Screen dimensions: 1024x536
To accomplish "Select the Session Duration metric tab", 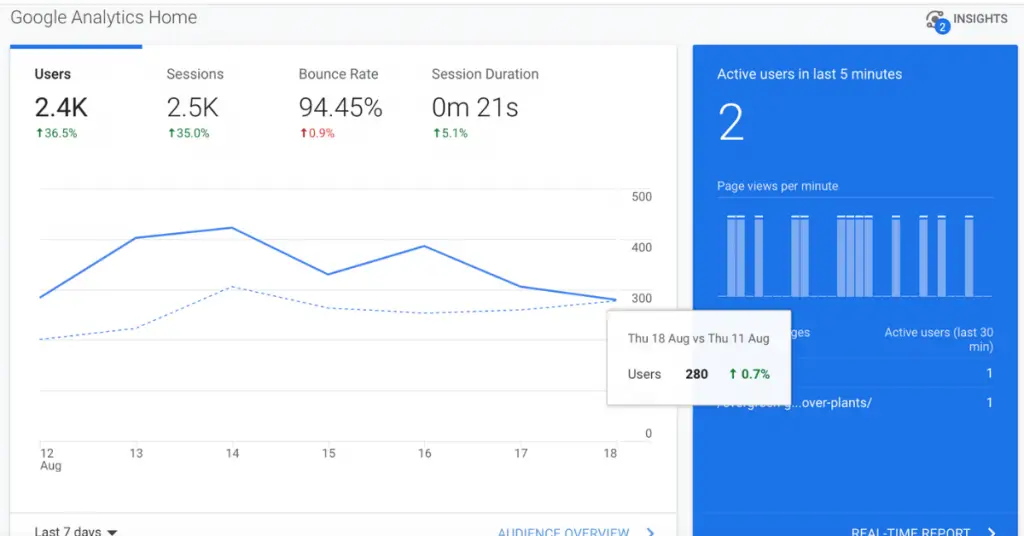I will click(x=485, y=104).
